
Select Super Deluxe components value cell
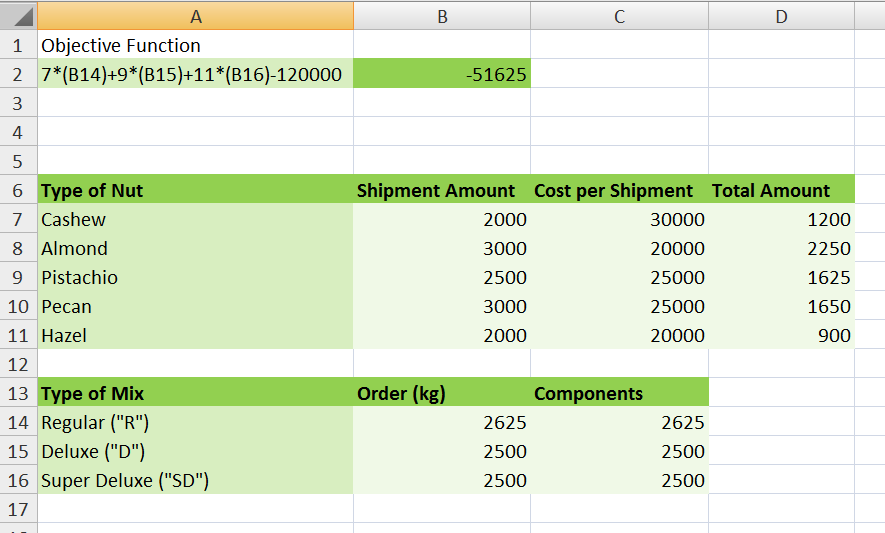(x=619, y=480)
